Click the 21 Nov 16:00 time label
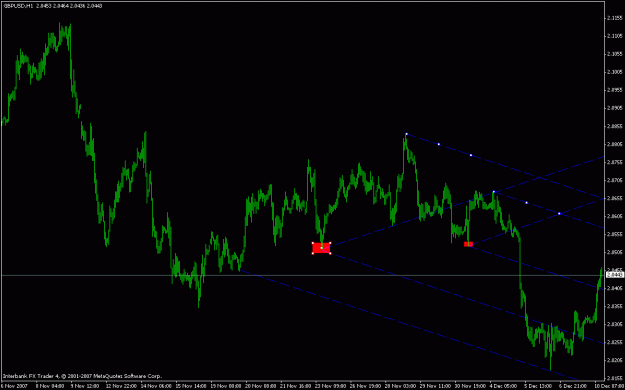The width and height of the screenshot is (625, 390). pyautogui.click(x=295, y=386)
